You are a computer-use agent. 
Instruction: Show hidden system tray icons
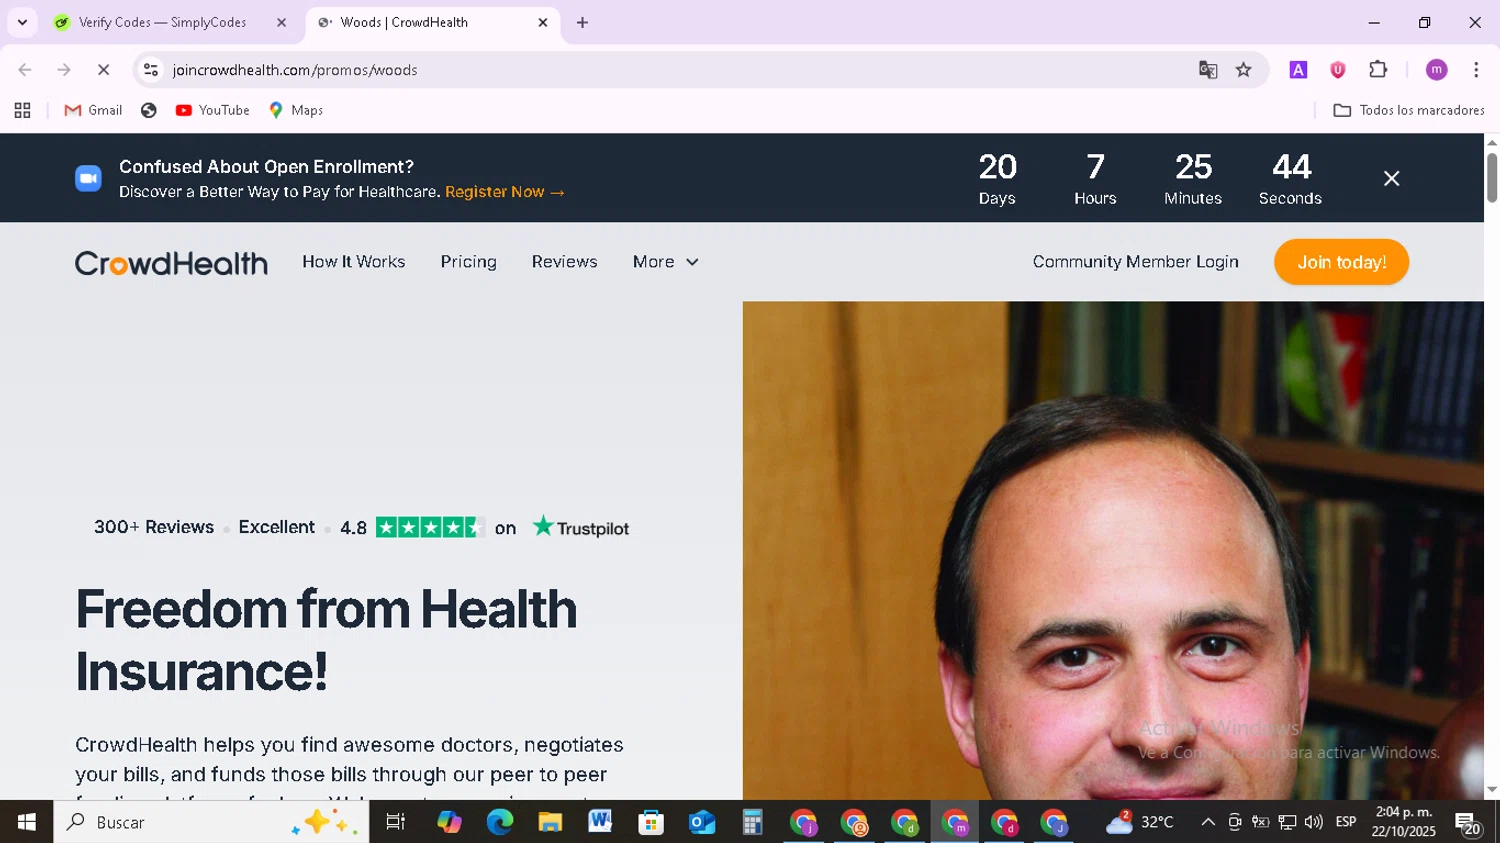pos(1208,822)
